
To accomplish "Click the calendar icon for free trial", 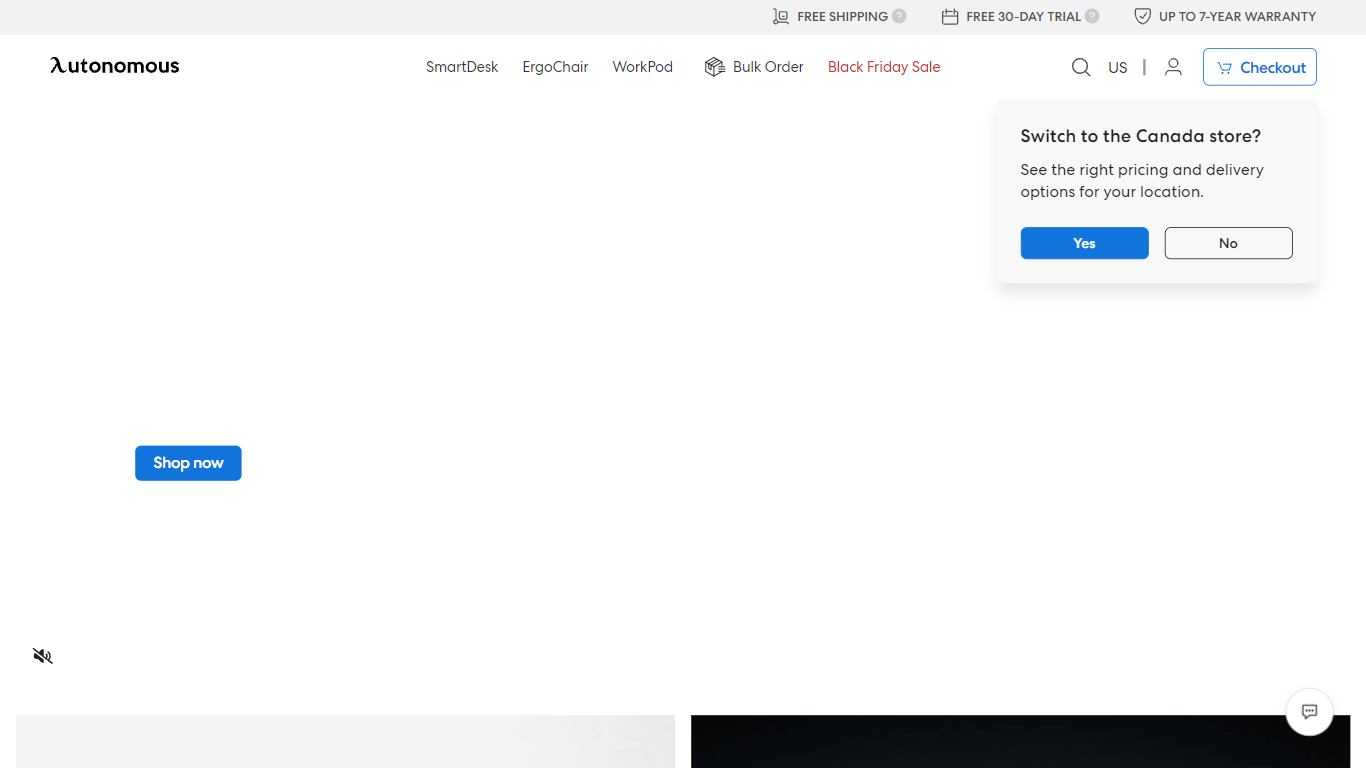I will [950, 16].
